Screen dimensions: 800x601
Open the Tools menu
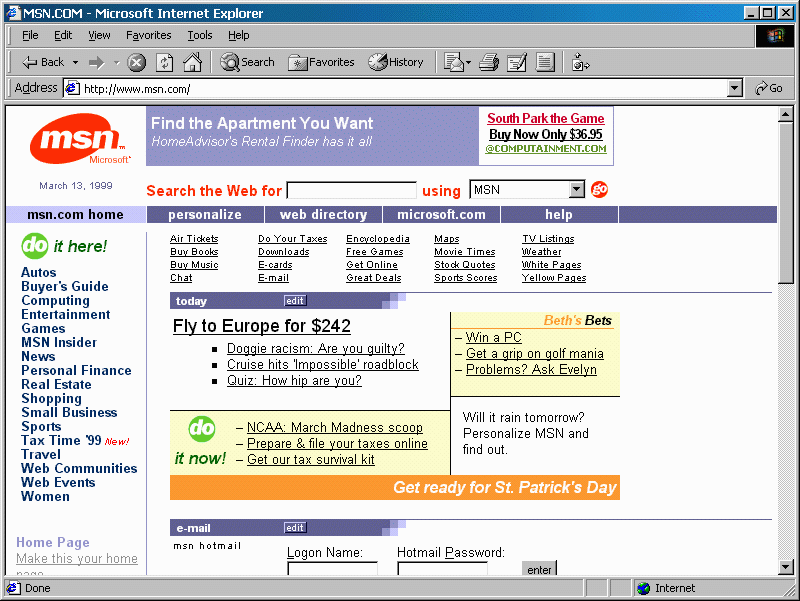[199, 35]
